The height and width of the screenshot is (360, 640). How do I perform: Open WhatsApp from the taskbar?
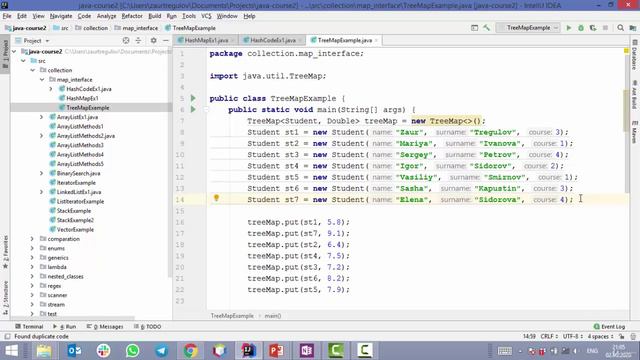click(132, 351)
